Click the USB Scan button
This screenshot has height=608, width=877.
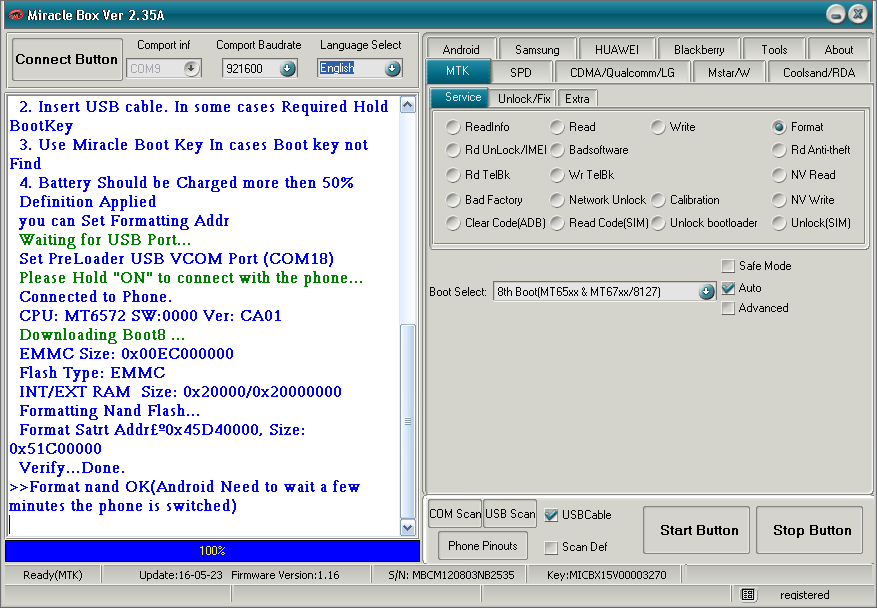pos(510,514)
